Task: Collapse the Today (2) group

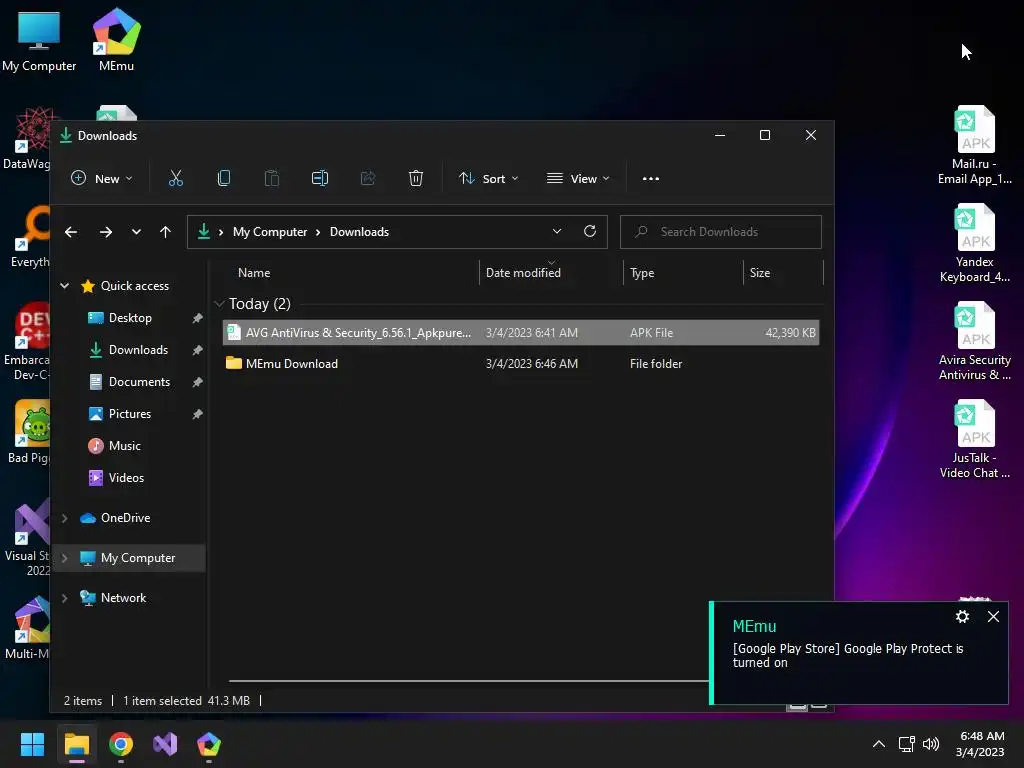Action: [219, 304]
